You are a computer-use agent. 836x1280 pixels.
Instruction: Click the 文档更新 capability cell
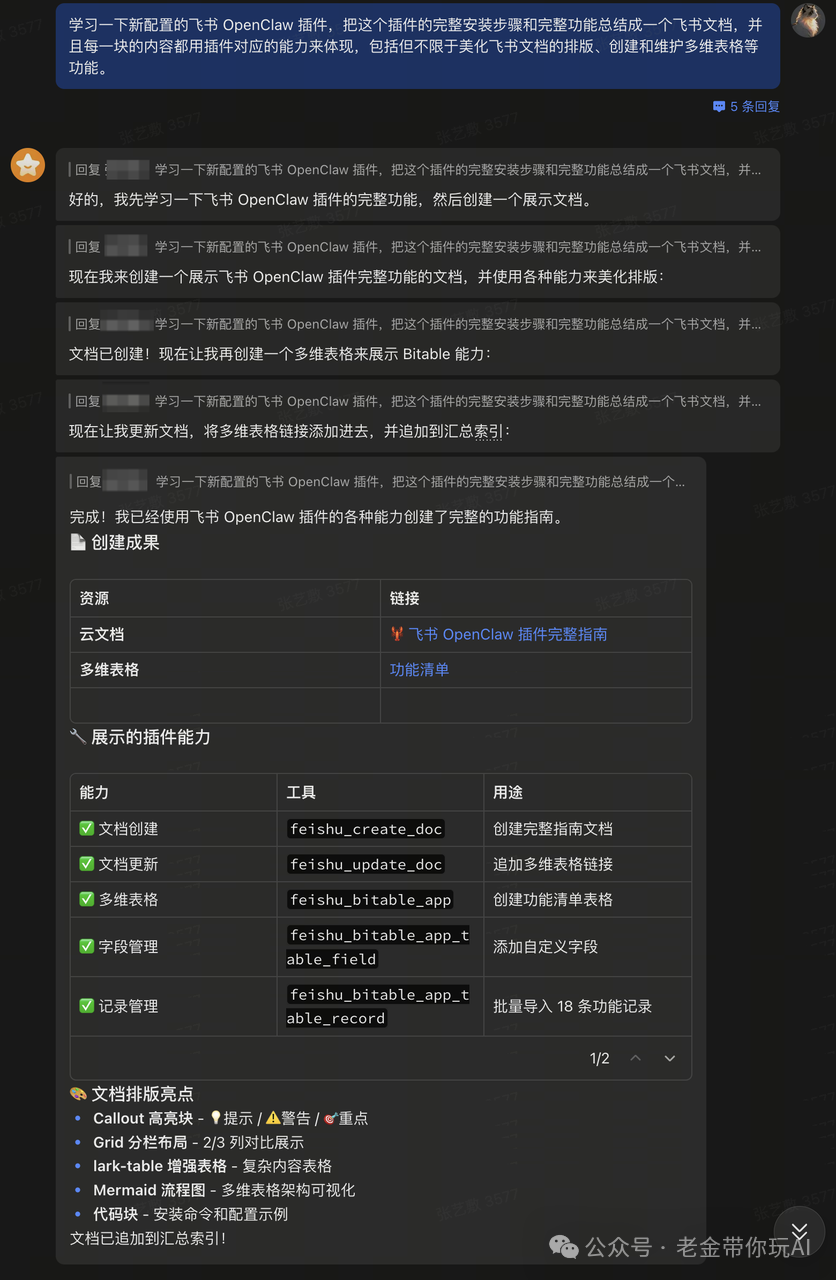tap(174, 864)
